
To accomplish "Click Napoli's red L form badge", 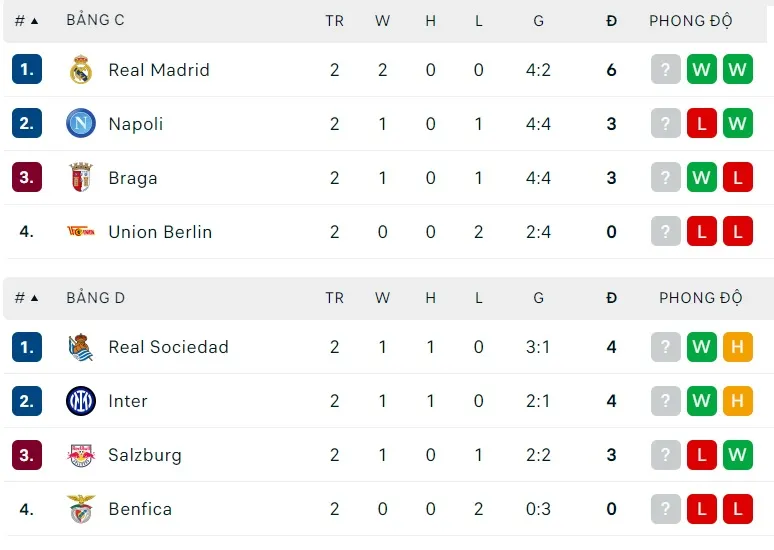I will tap(701, 124).
